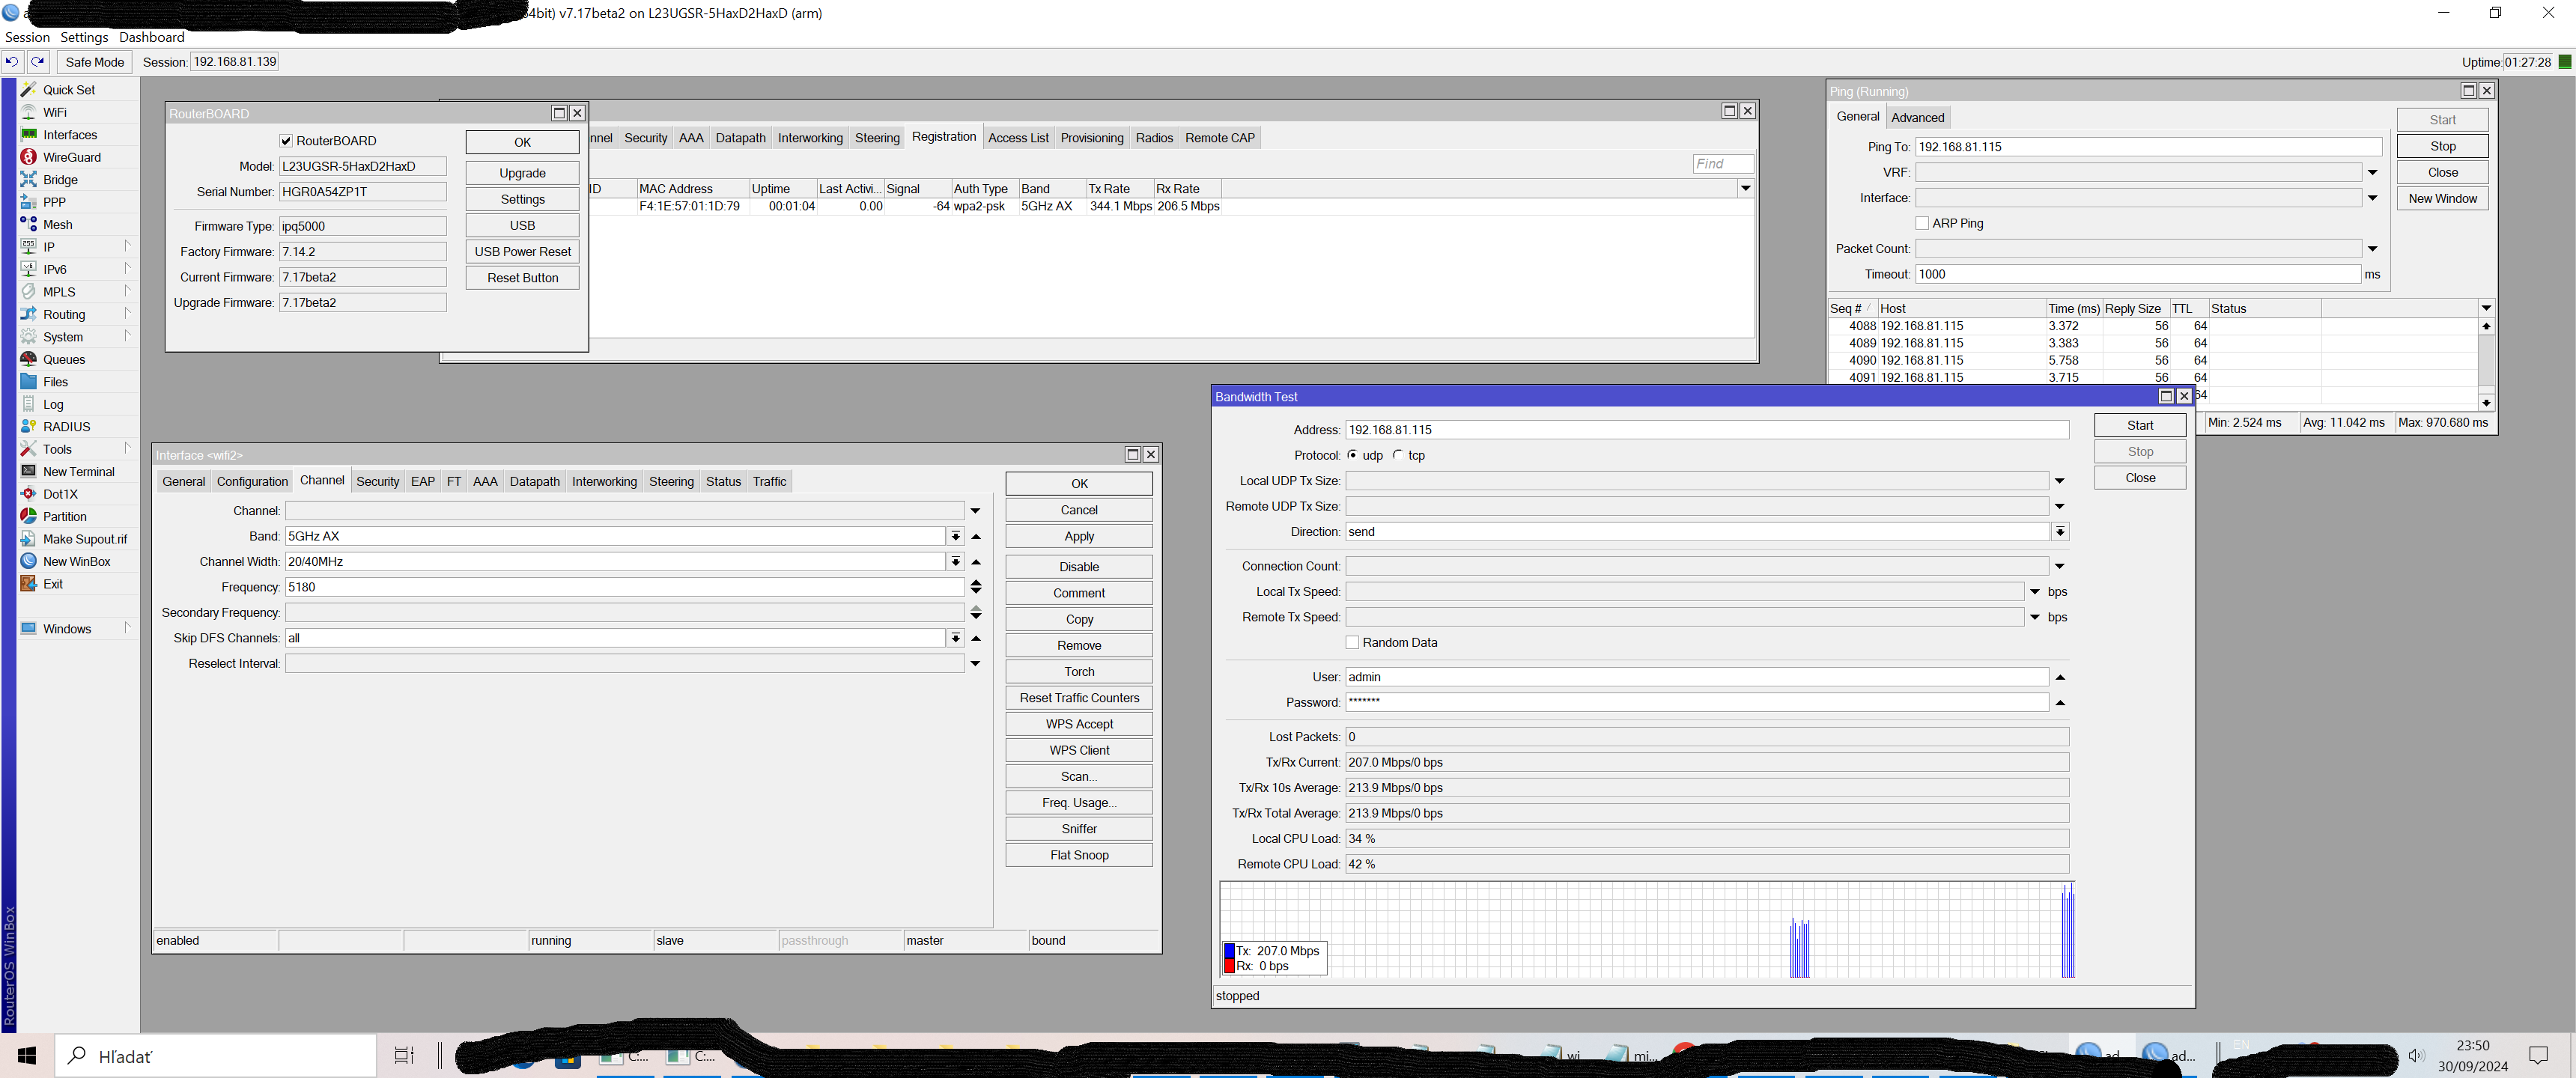
Task: Click the Make Supout.rif icon
Action: click(x=28, y=539)
